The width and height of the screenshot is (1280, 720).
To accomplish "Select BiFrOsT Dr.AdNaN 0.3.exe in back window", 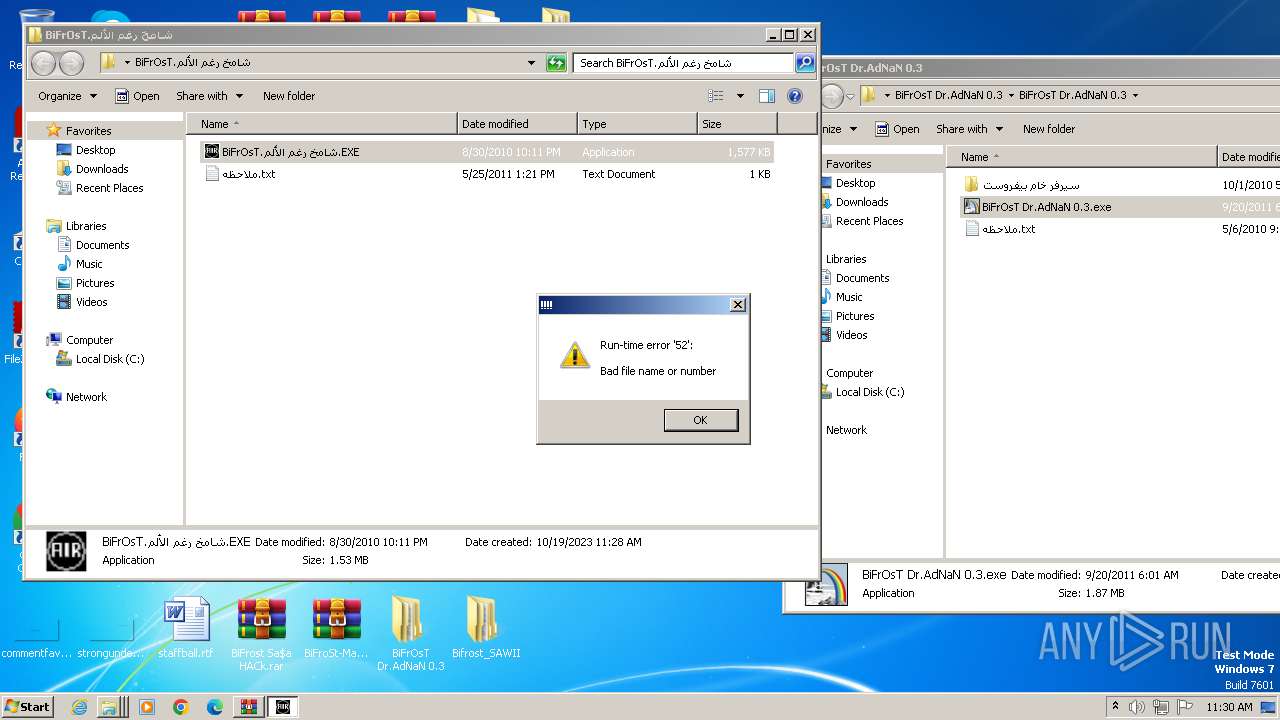I will click(x=1046, y=207).
